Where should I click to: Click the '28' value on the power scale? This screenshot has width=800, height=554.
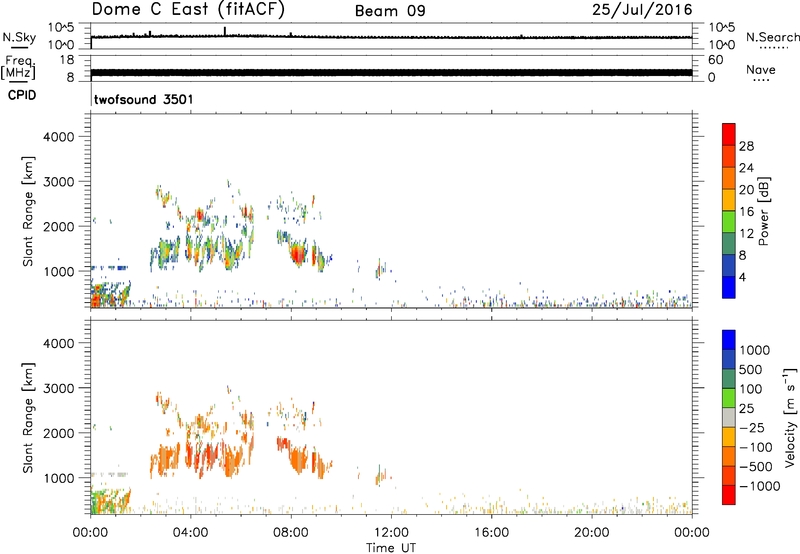[746, 146]
